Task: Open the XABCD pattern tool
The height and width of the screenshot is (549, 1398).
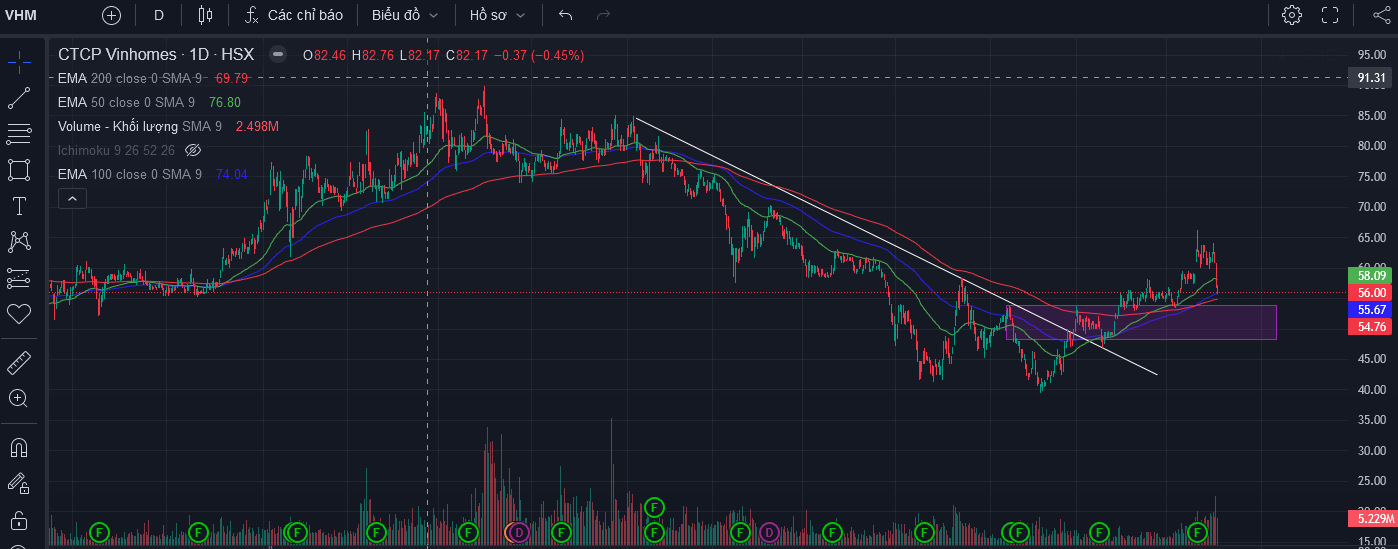Action: (x=18, y=242)
